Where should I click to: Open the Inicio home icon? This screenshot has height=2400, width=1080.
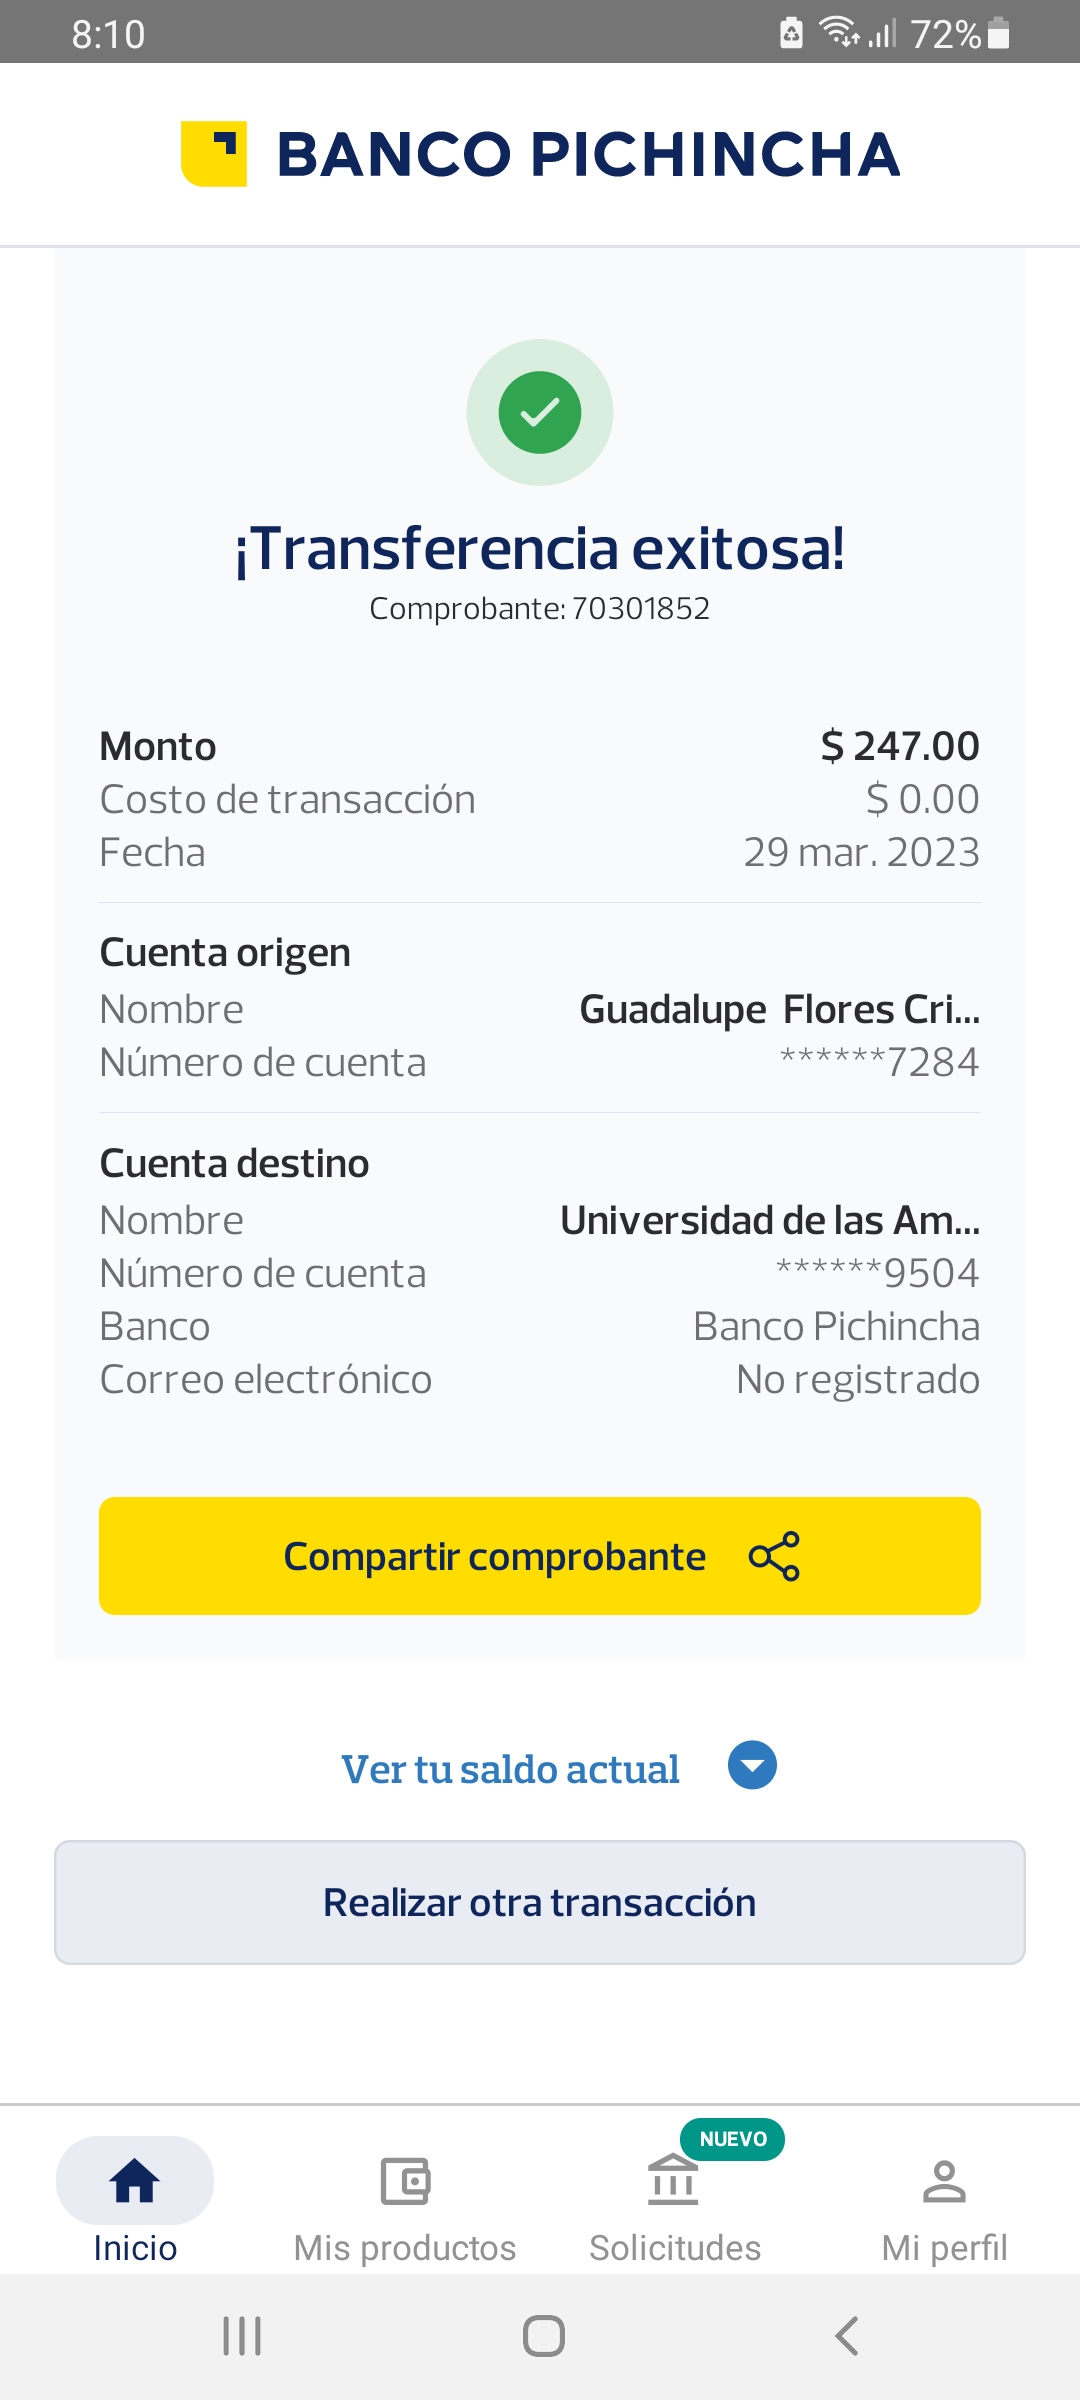tap(135, 2180)
